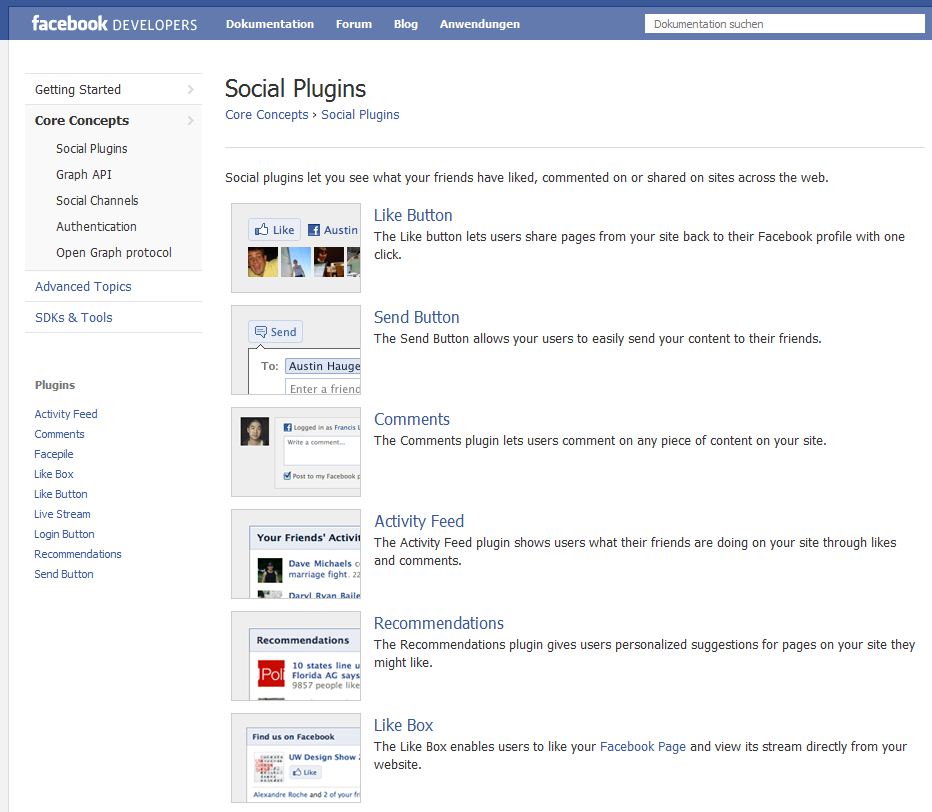This screenshot has height=812, width=932.
Task: Open Anwendungen in the top bar
Action: click(479, 24)
